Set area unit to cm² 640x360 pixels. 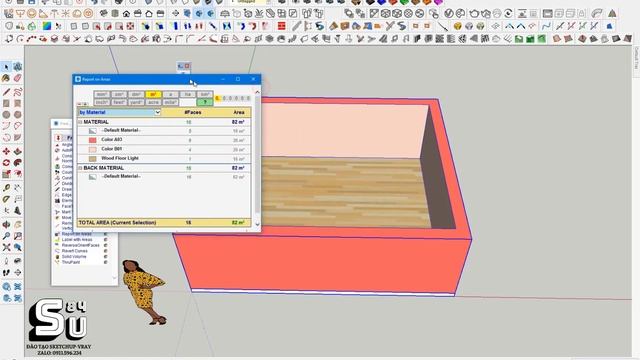119,95
